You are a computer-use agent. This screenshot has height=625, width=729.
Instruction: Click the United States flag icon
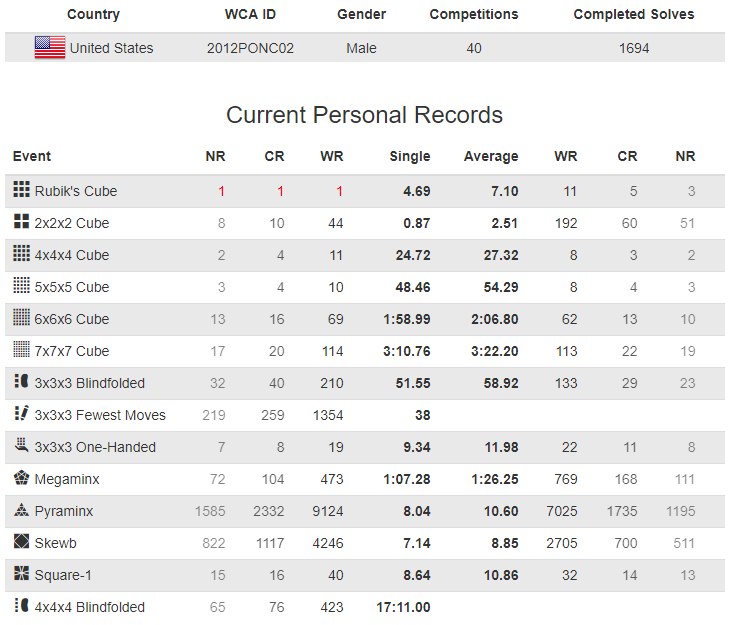[50, 47]
